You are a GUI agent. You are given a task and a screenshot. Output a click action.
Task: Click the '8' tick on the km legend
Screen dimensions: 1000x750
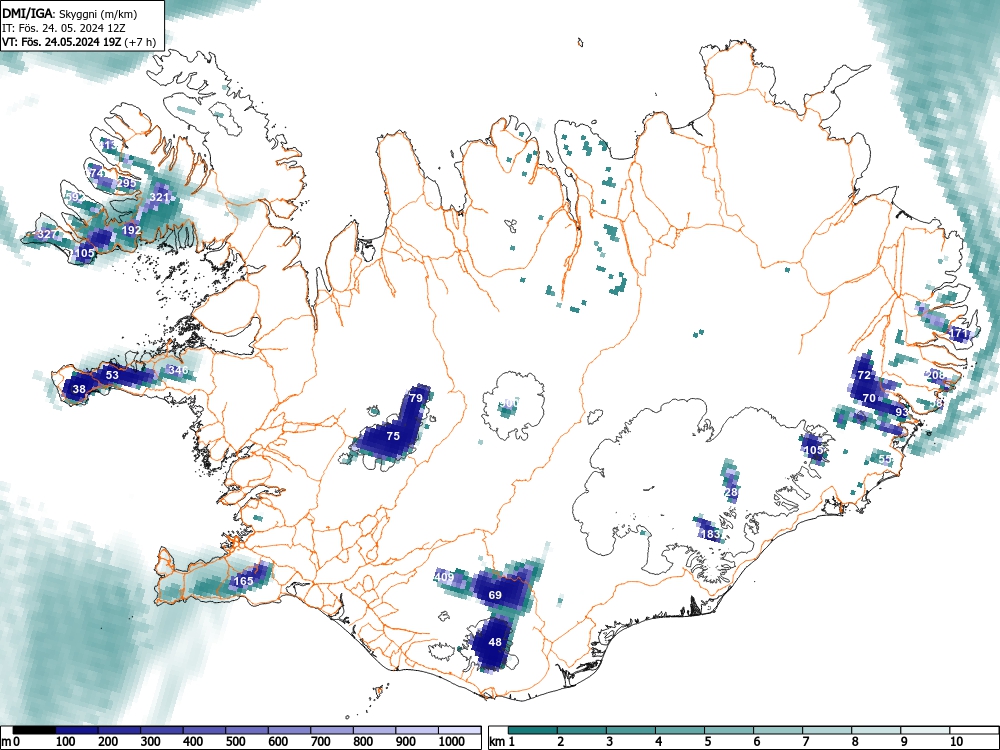(855, 742)
